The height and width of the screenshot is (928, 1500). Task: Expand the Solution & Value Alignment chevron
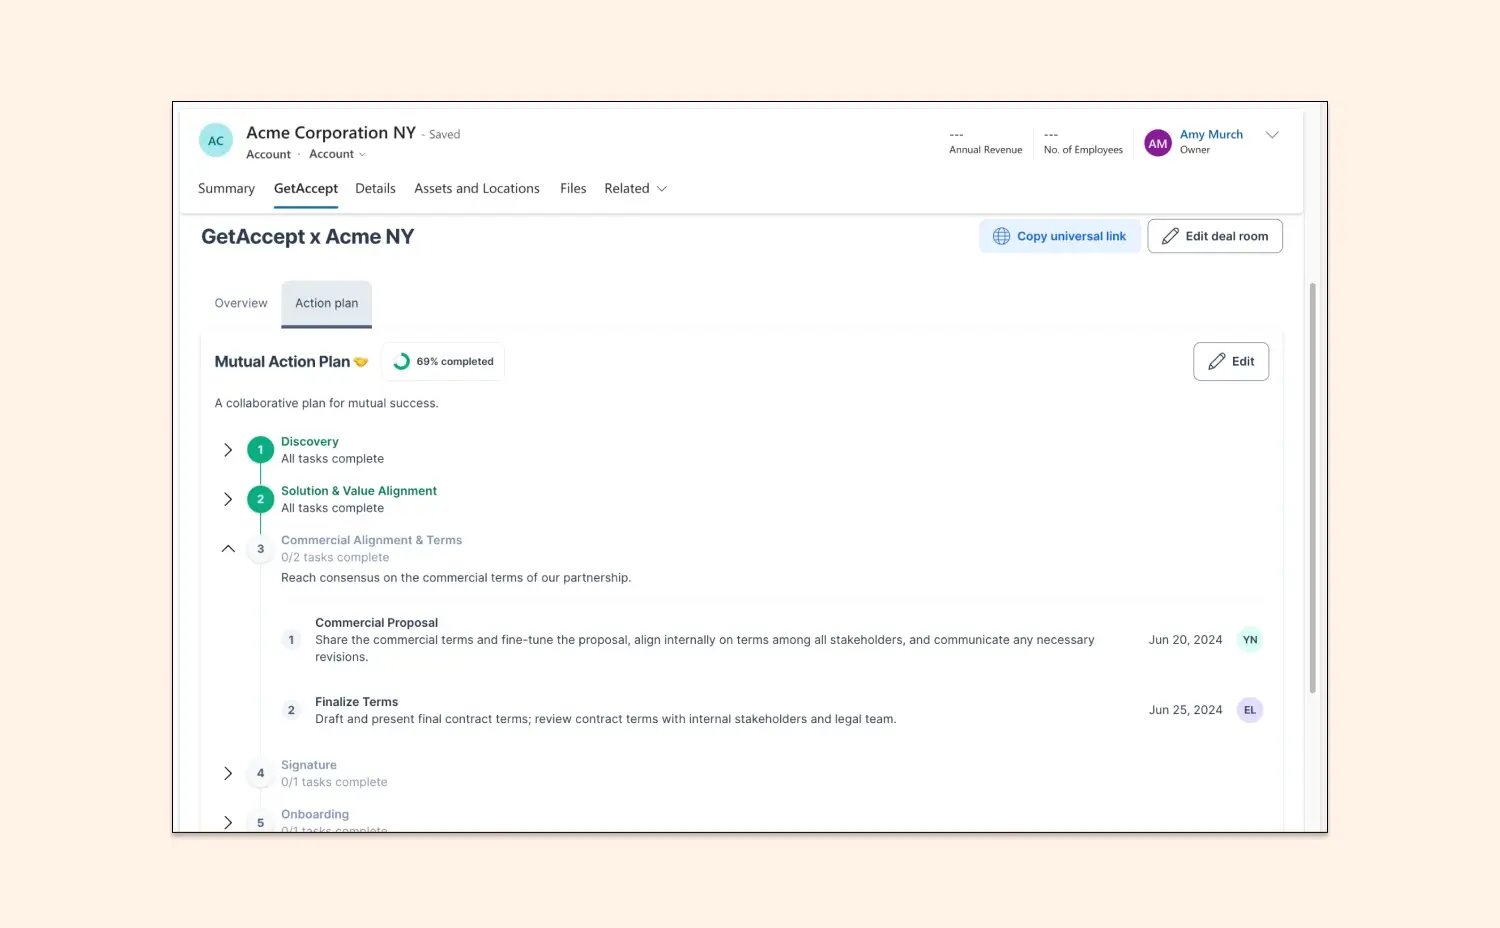(x=228, y=499)
